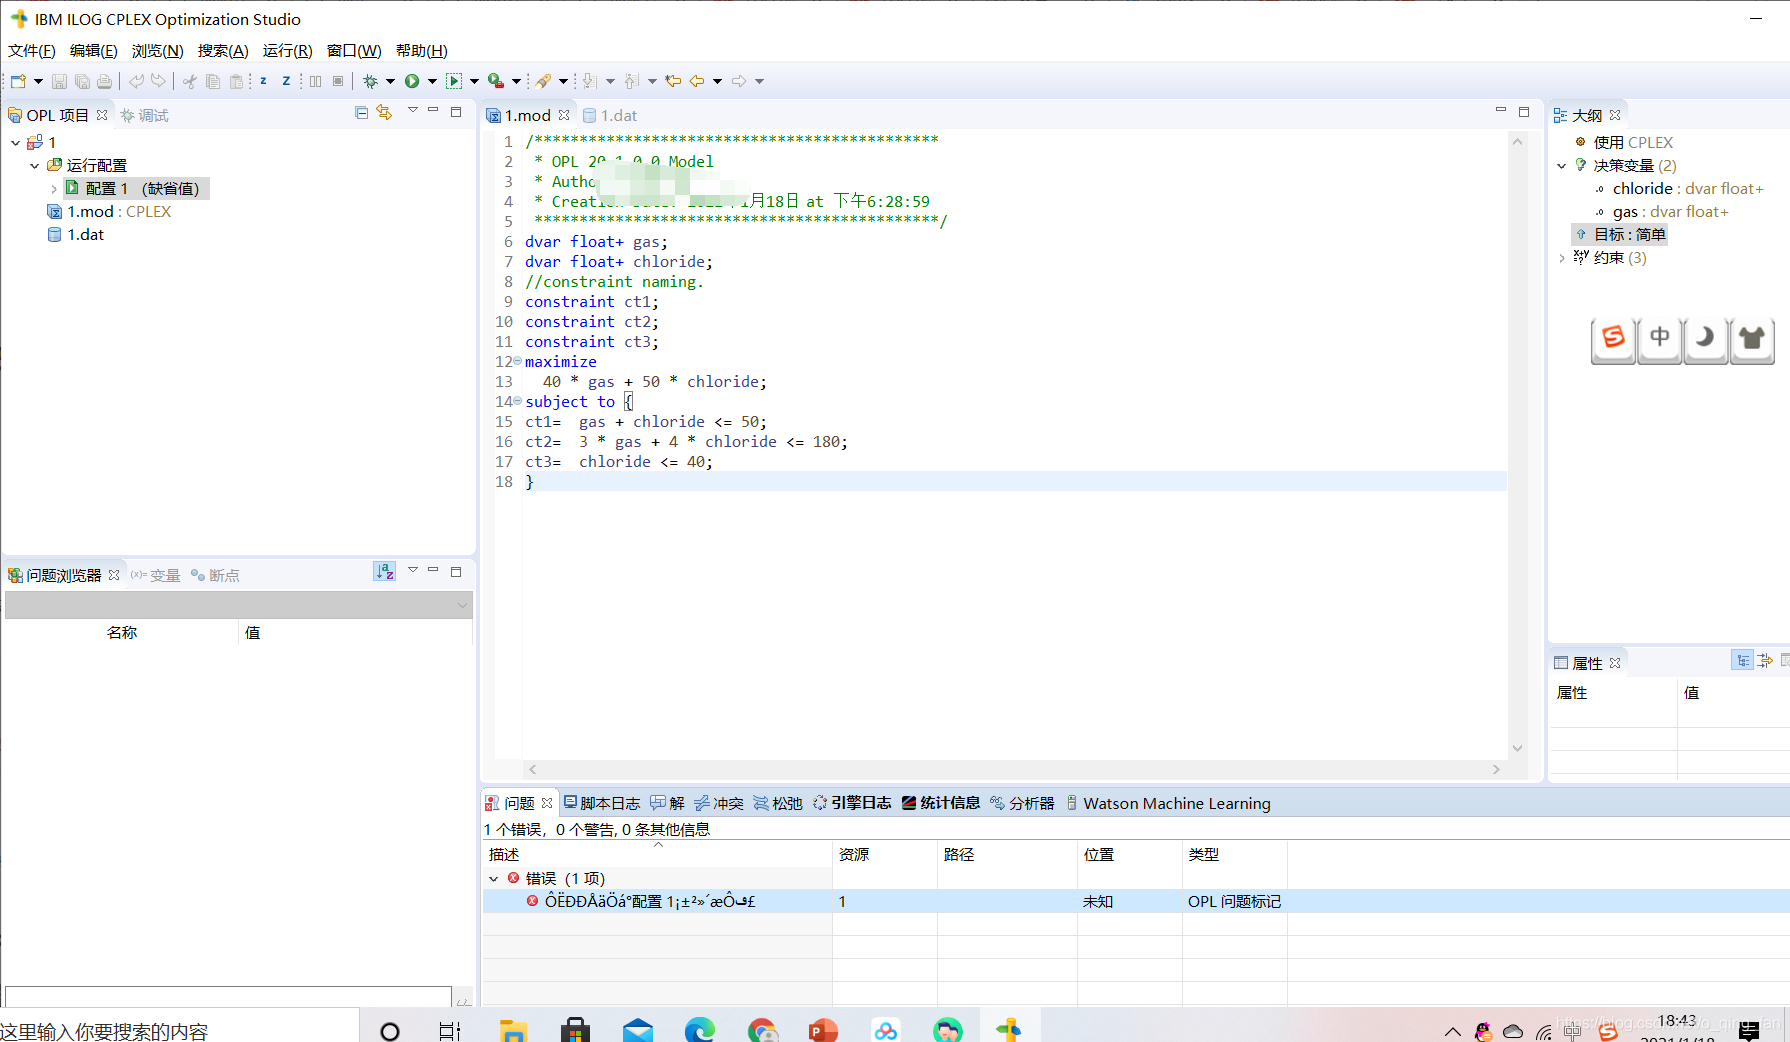Click the Sogou S input method icon
This screenshot has width=1790, height=1042.
click(x=1613, y=339)
